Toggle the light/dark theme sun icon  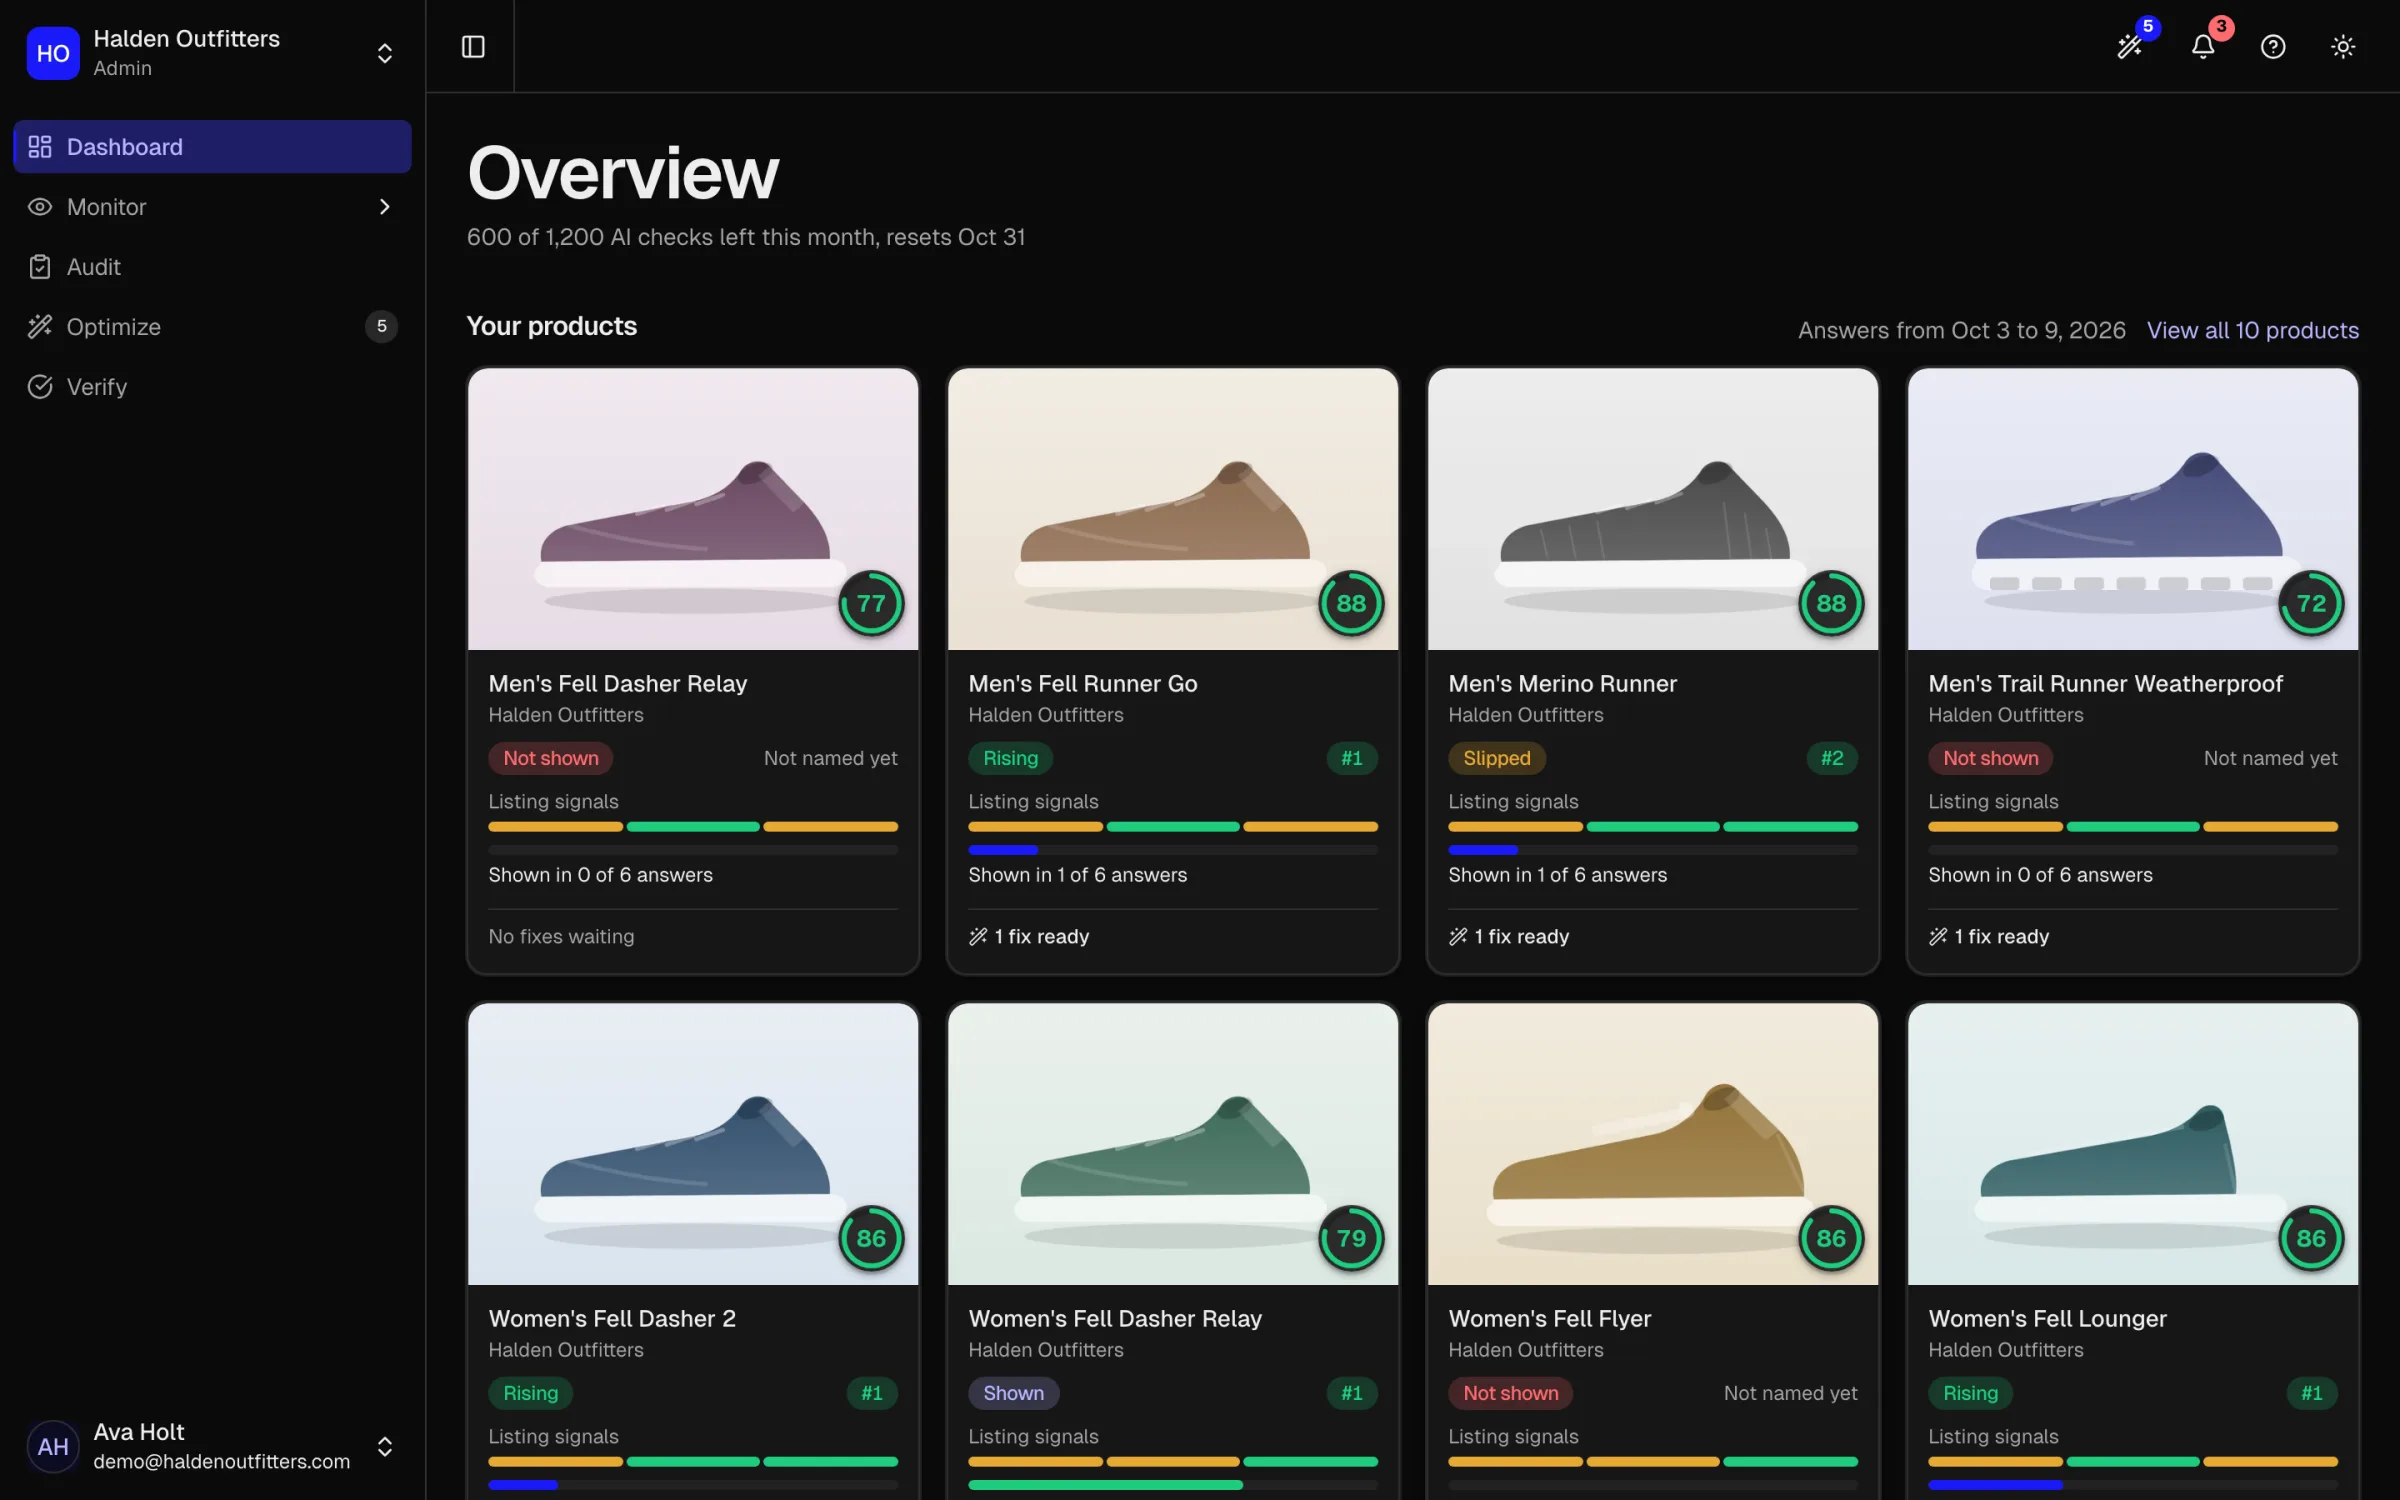click(2343, 47)
